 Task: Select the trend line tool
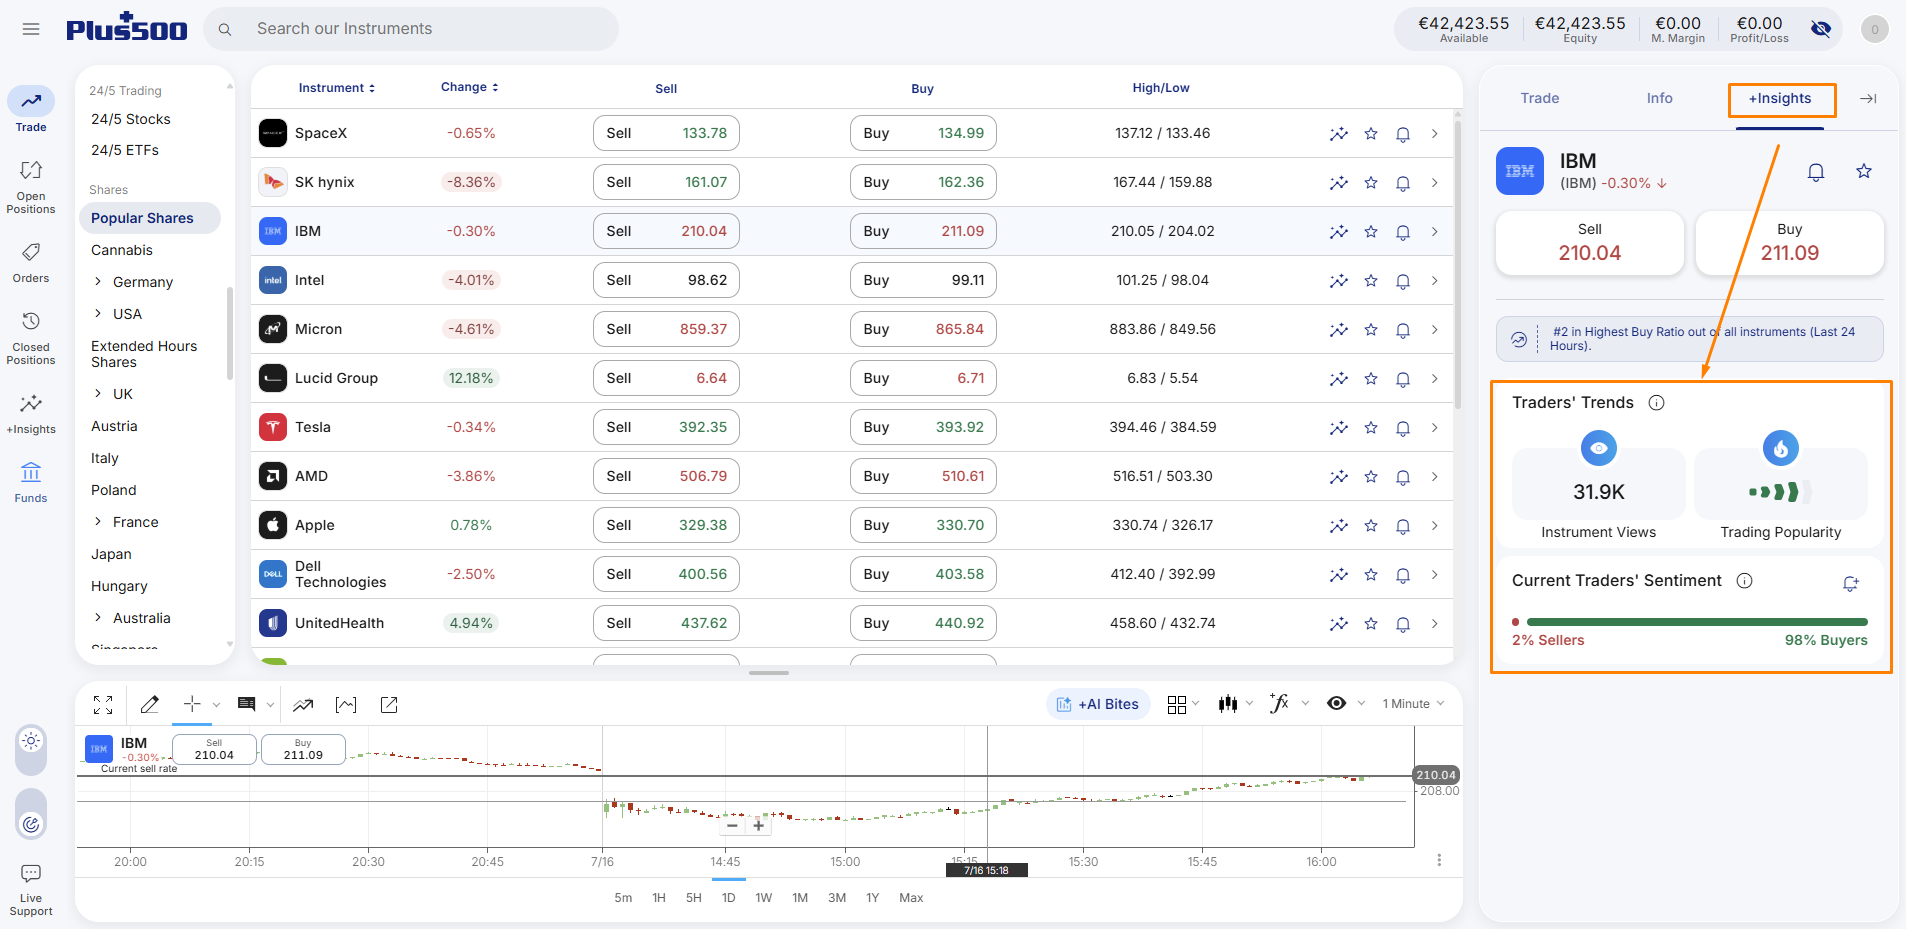(x=303, y=705)
